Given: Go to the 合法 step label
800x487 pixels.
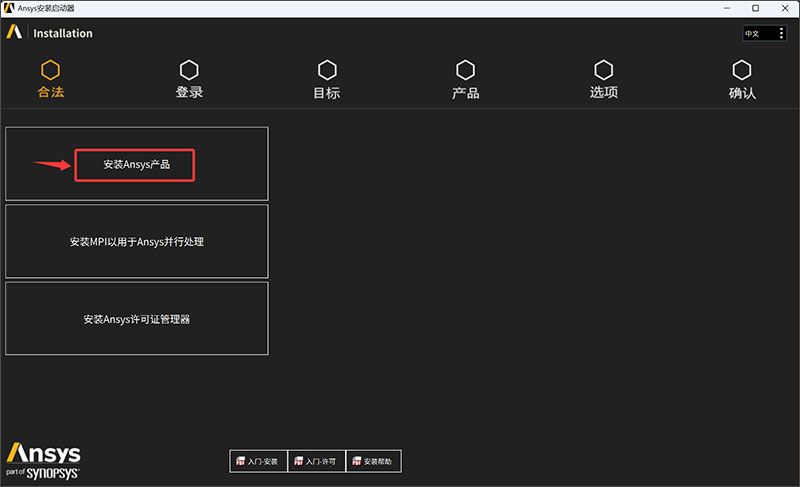Looking at the screenshot, I should tap(51, 92).
